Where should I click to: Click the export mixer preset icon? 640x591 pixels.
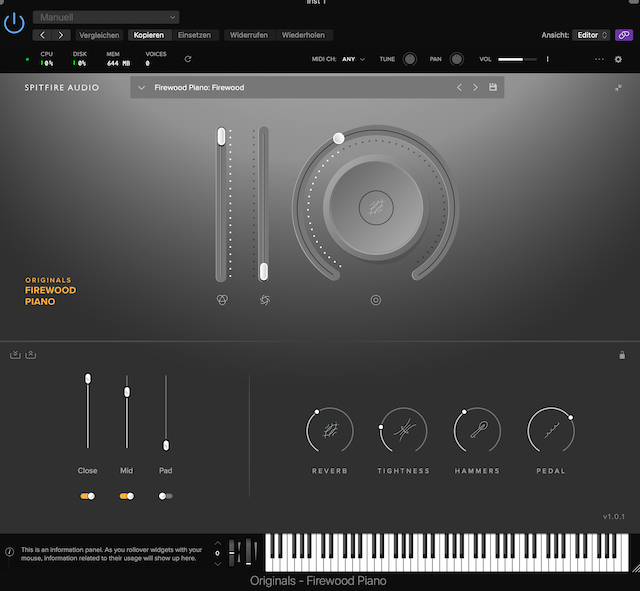tap(31, 355)
